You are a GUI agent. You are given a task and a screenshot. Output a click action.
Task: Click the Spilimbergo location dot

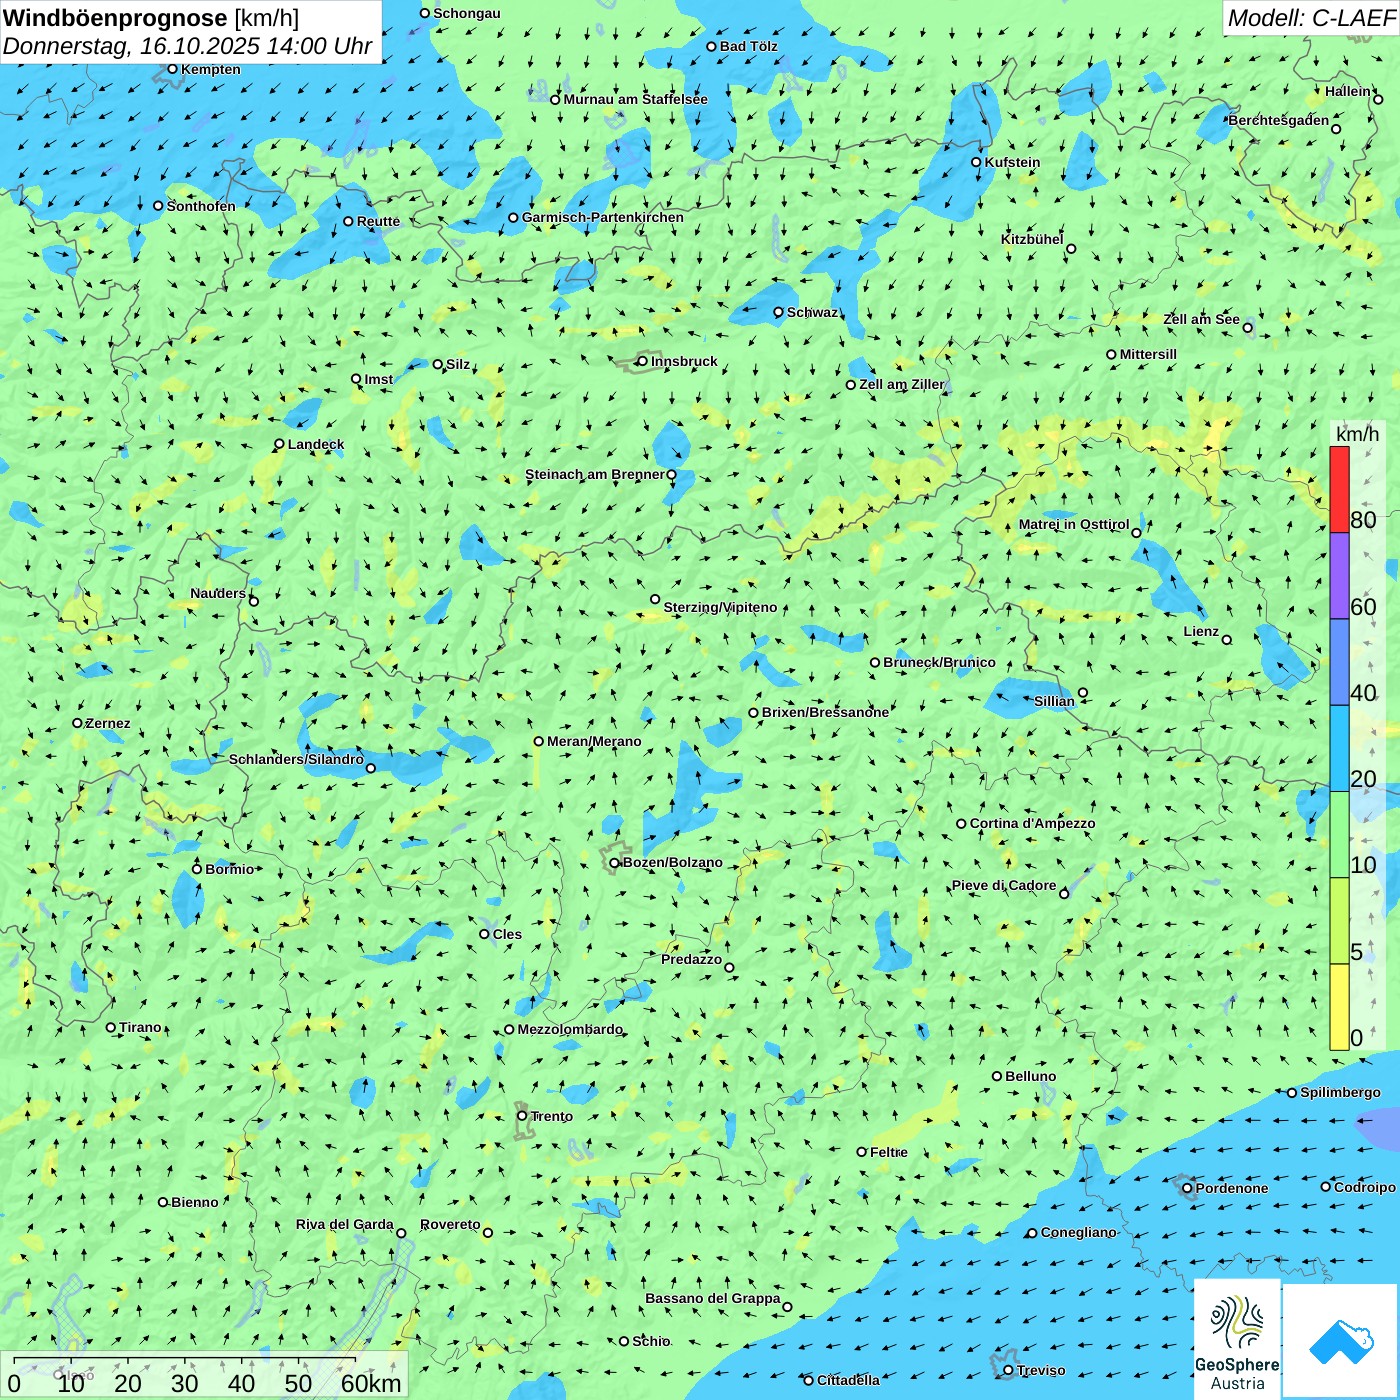tap(1292, 1093)
